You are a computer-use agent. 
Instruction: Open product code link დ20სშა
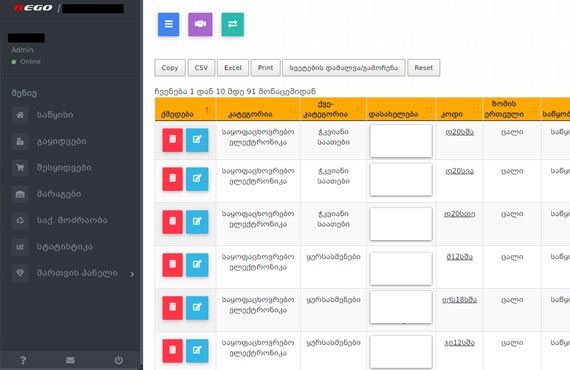tap(459, 132)
